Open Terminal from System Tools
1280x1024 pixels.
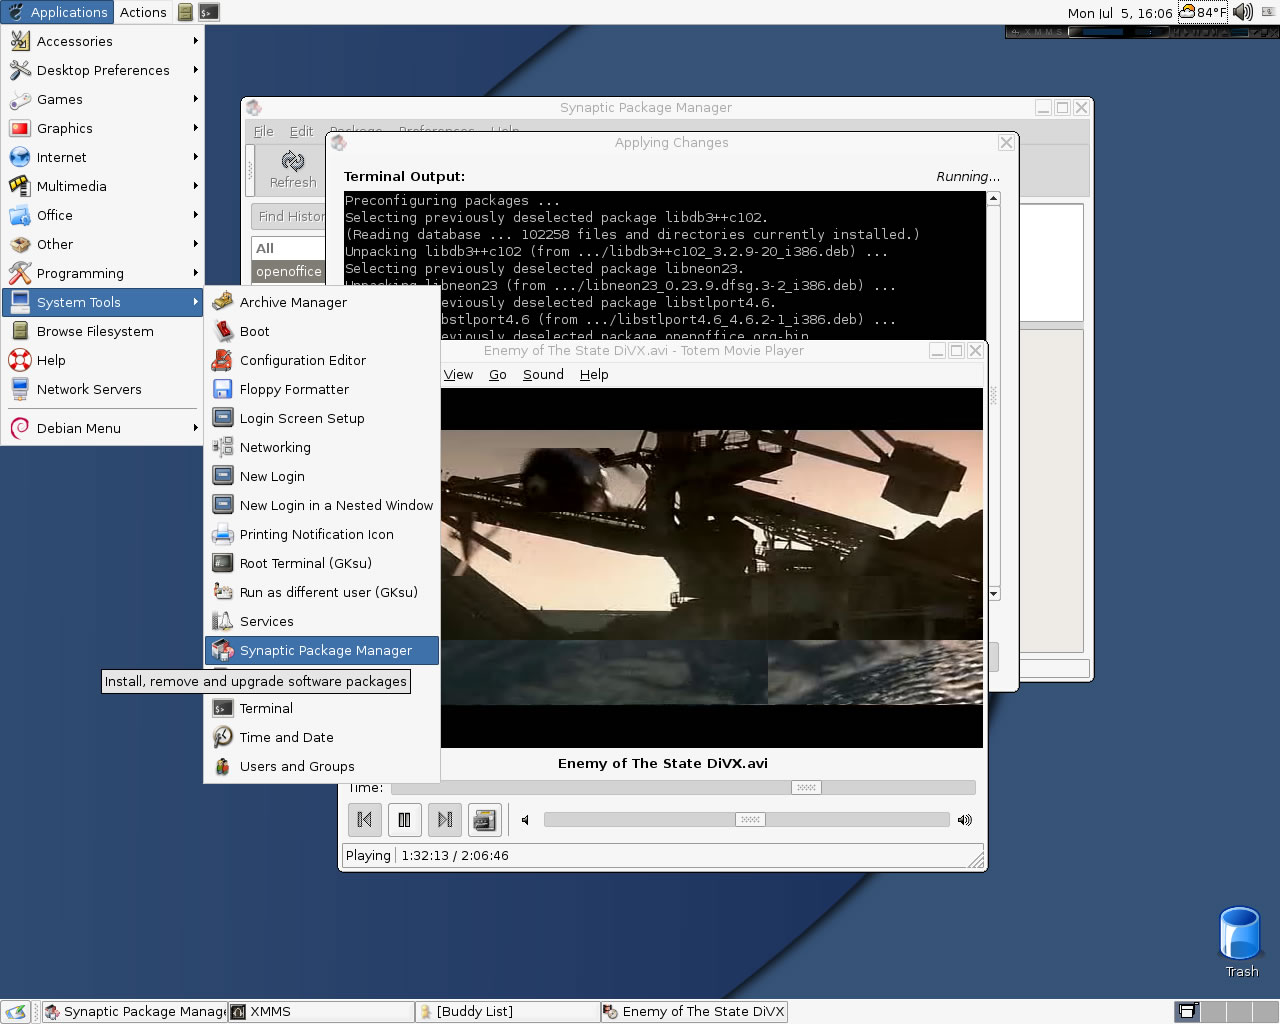pos(322,708)
